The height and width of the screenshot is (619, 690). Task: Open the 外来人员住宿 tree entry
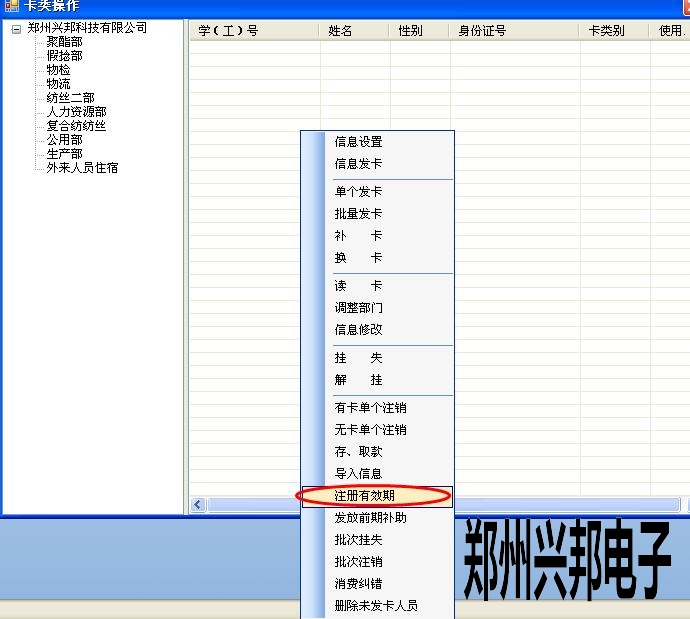(82, 168)
